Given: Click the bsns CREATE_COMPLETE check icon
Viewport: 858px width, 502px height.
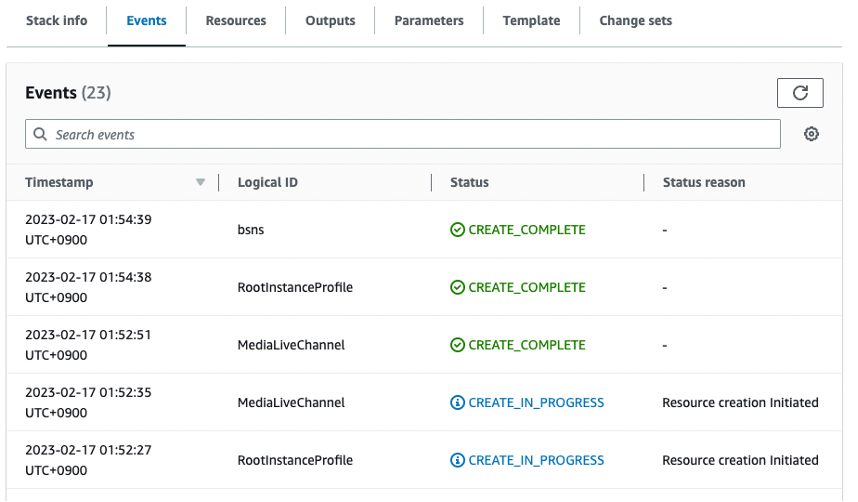Looking at the screenshot, I should (x=457, y=229).
